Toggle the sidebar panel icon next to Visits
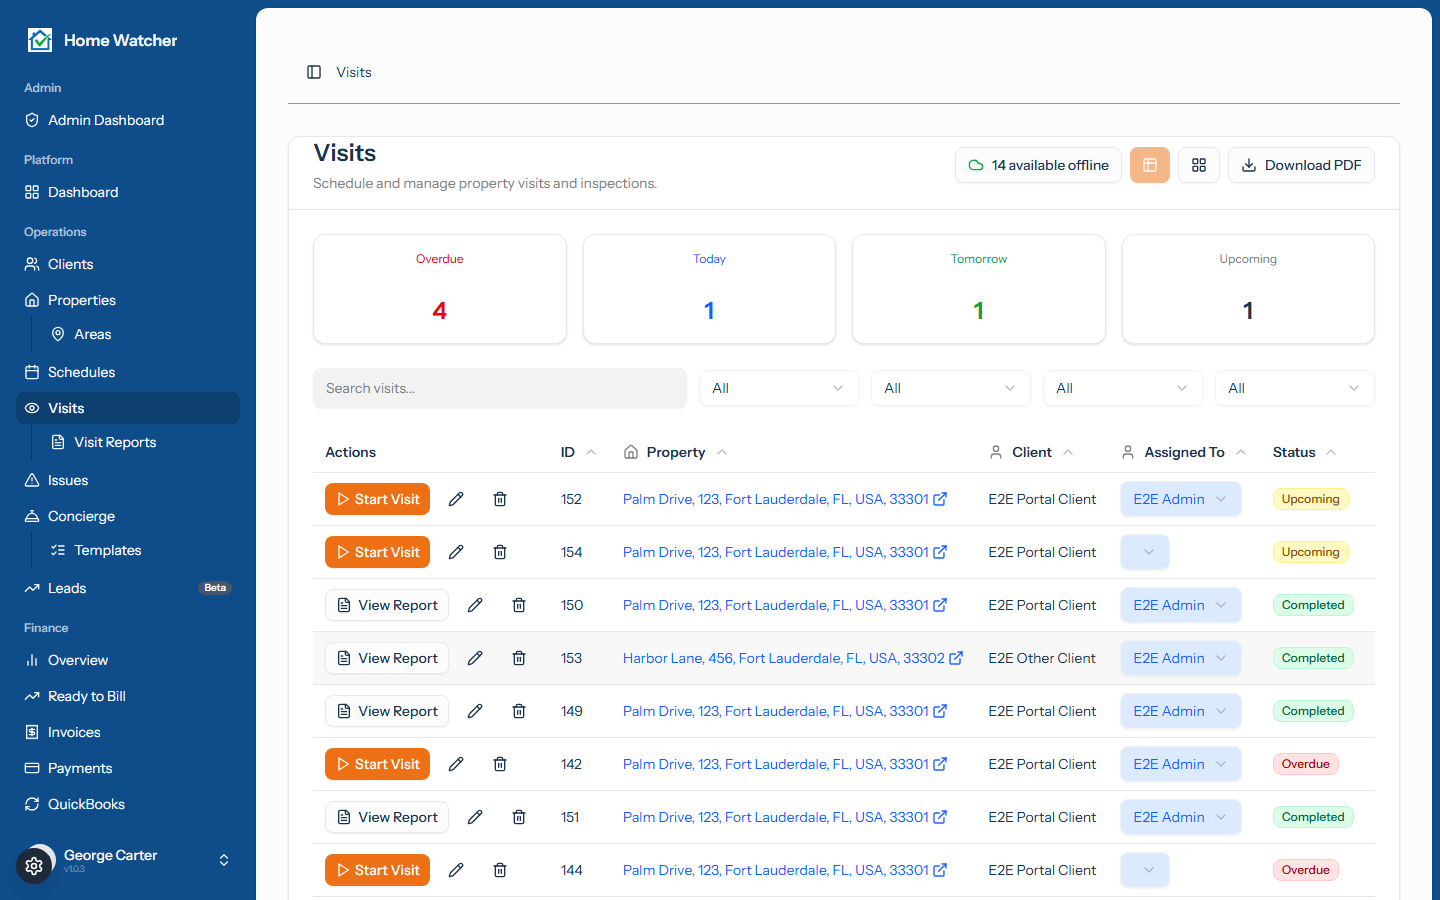1440x900 pixels. point(314,72)
